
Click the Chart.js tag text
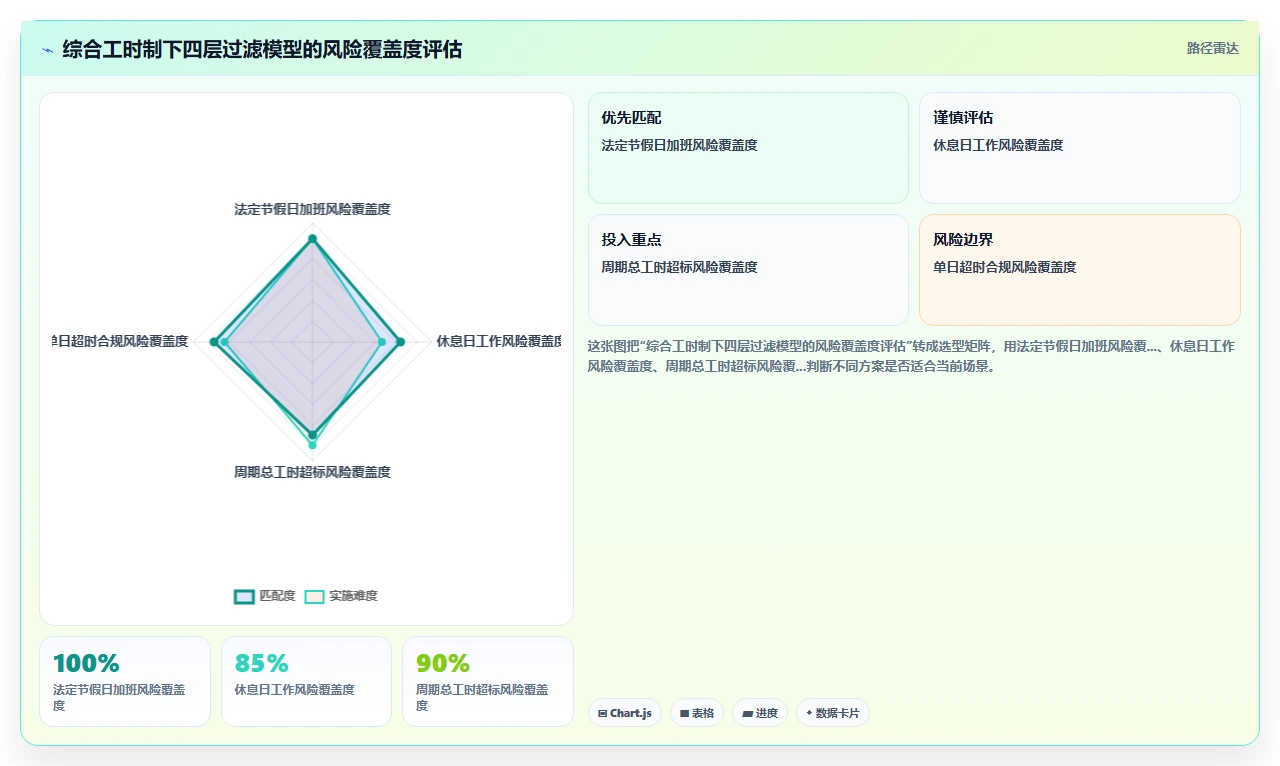pyautogui.click(x=631, y=713)
